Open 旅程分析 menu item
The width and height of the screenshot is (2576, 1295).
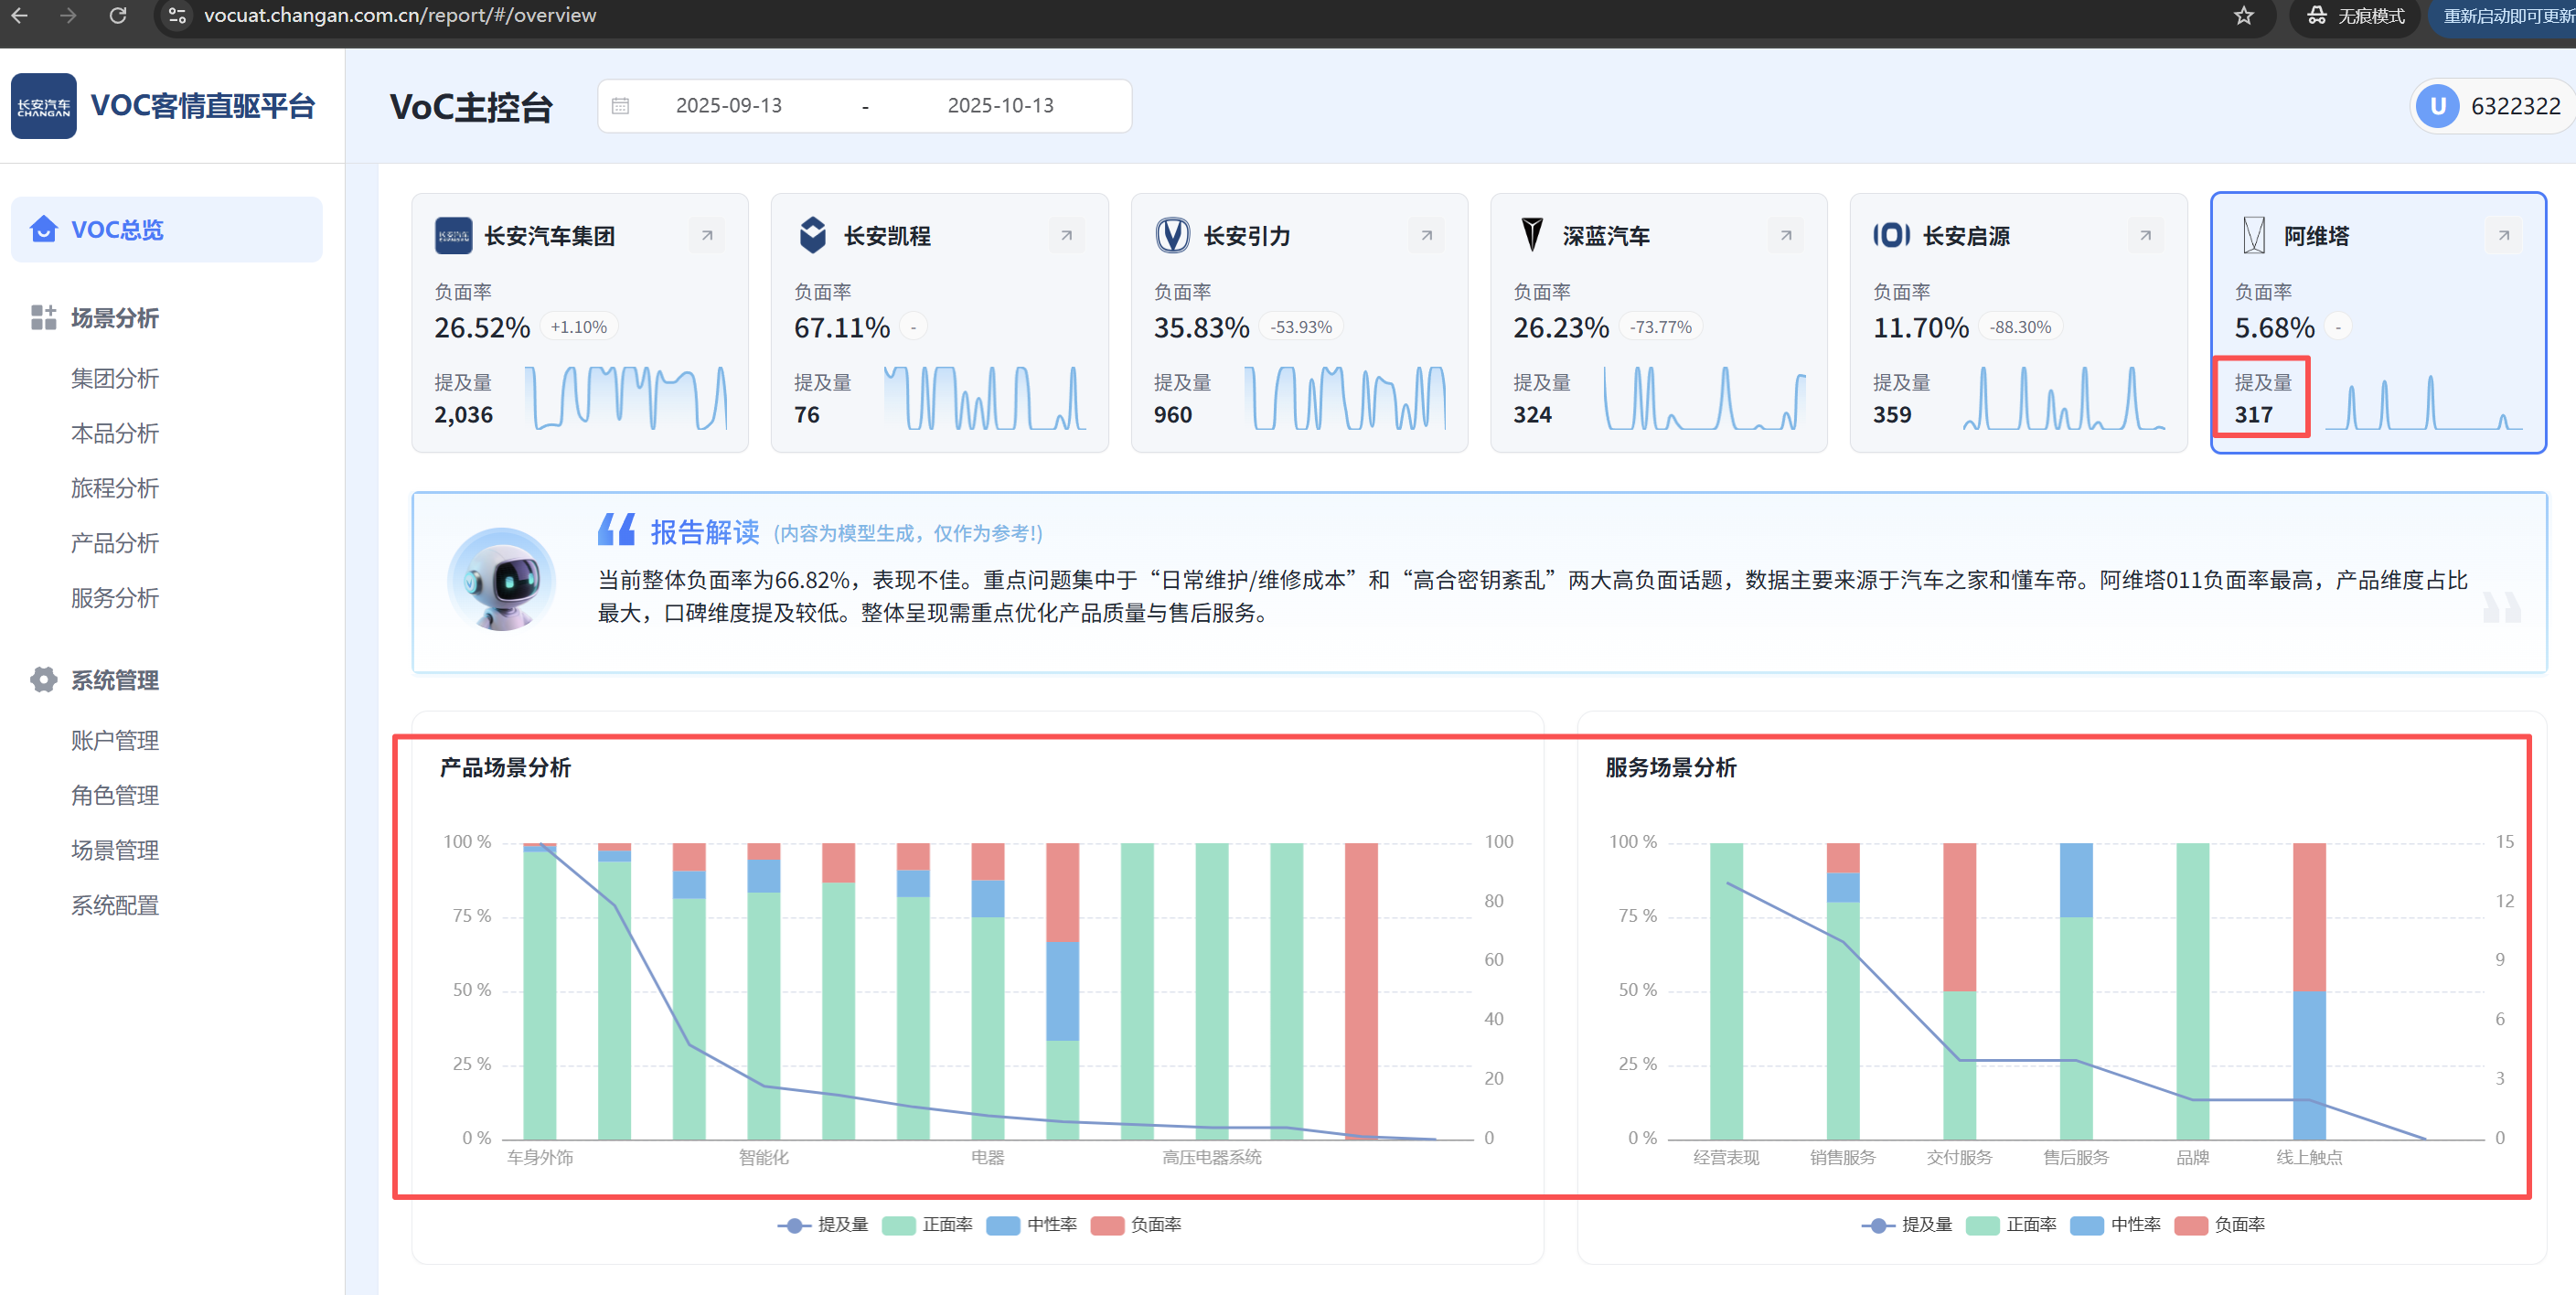[114, 488]
